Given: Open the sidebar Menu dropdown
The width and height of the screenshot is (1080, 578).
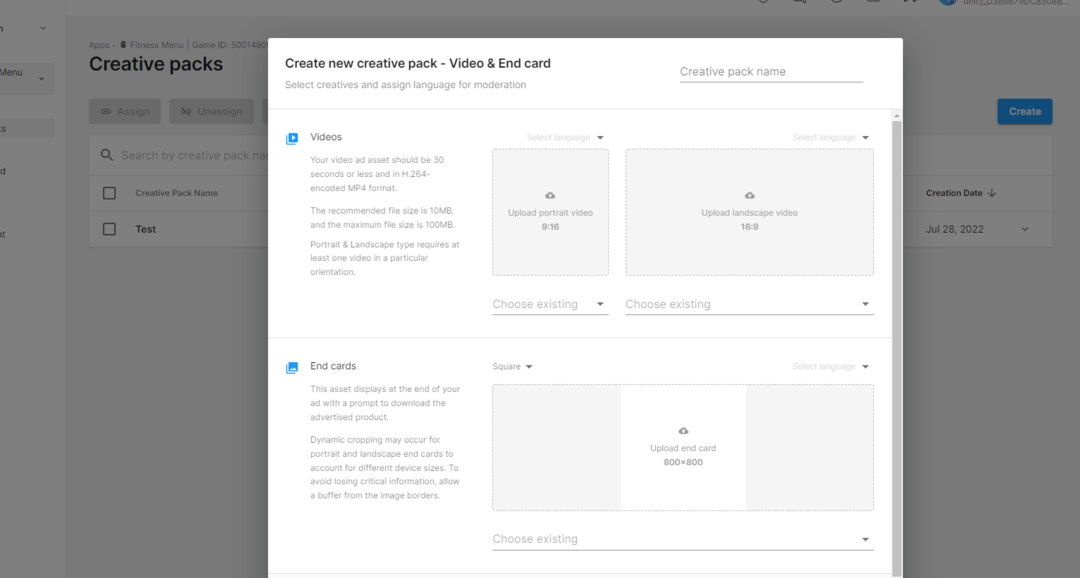Looking at the screenshot, I should point(26,79).
